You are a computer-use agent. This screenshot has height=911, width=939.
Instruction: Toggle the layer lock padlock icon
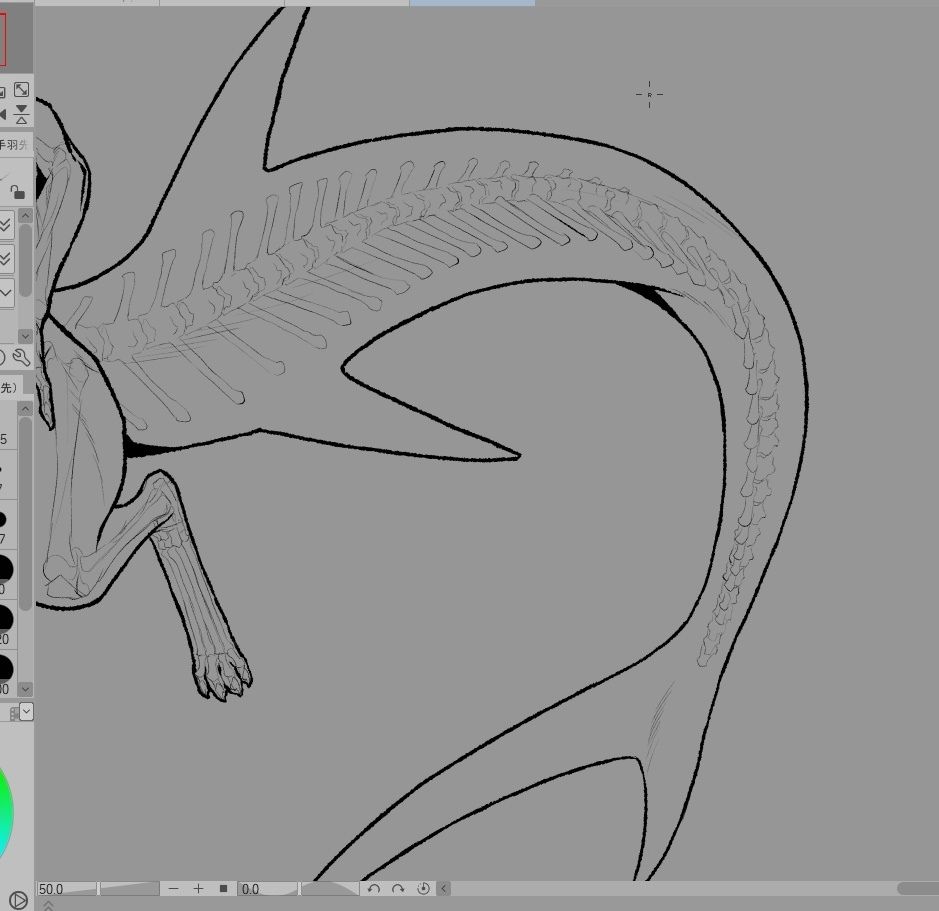(17, 192)
